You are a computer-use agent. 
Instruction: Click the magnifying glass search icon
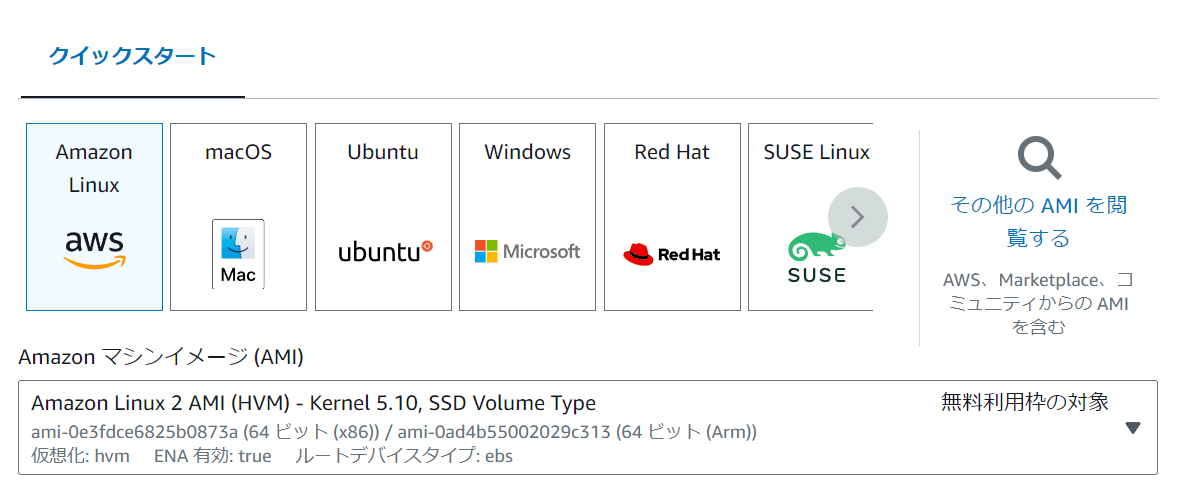1040,158
